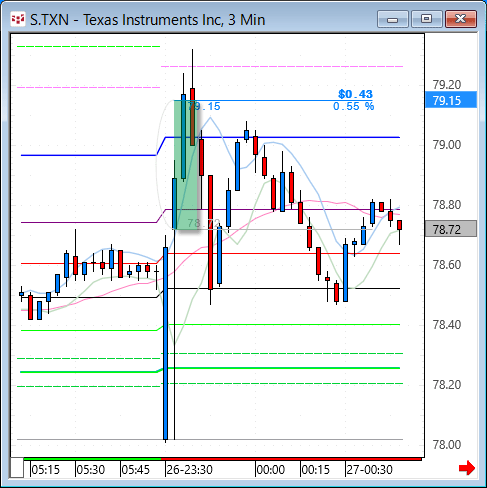Screen dimensions: 487x488
Task: Click the 79.00 price axis label
Action: click(447, 145)
